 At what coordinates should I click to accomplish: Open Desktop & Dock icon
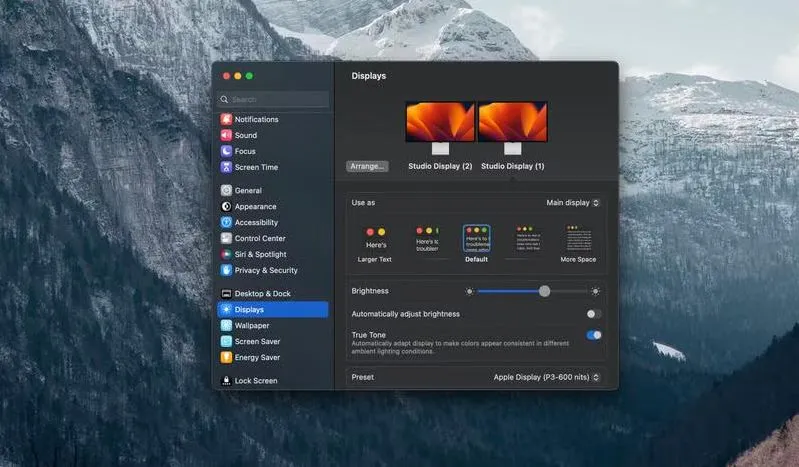point(226,294)
